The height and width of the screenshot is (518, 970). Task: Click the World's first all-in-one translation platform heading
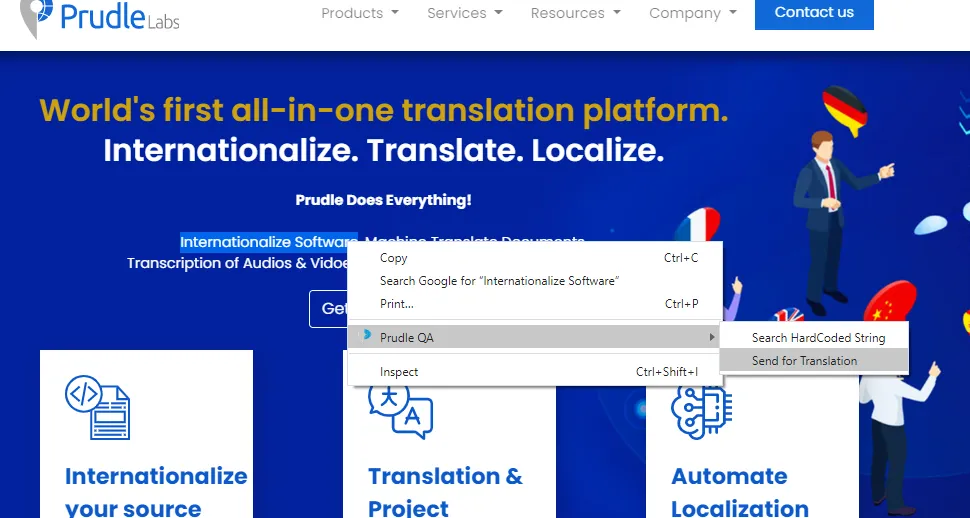pos(384,110)
